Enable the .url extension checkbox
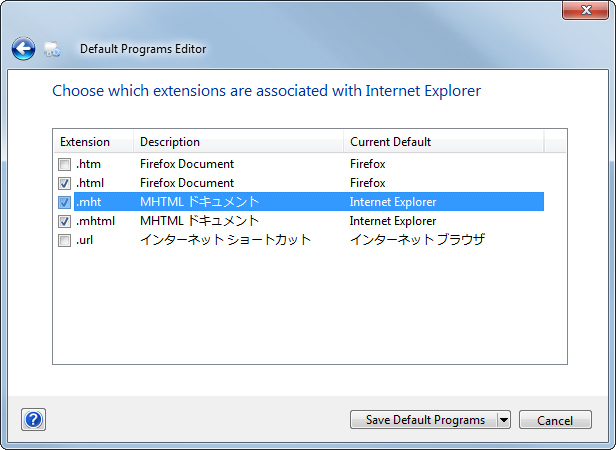This screenshot has width=616, height=450. click(x=64, y=240)
